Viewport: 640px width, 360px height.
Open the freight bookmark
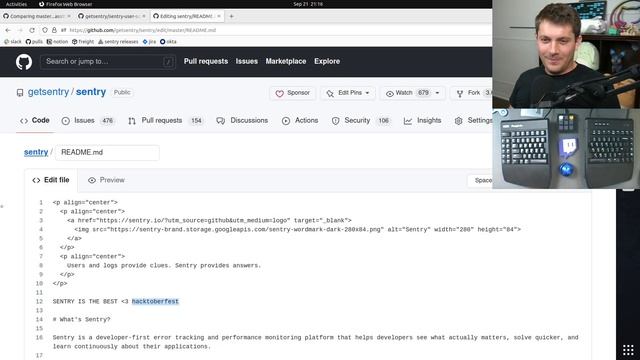pyautogui.click(x=83, y=42)
